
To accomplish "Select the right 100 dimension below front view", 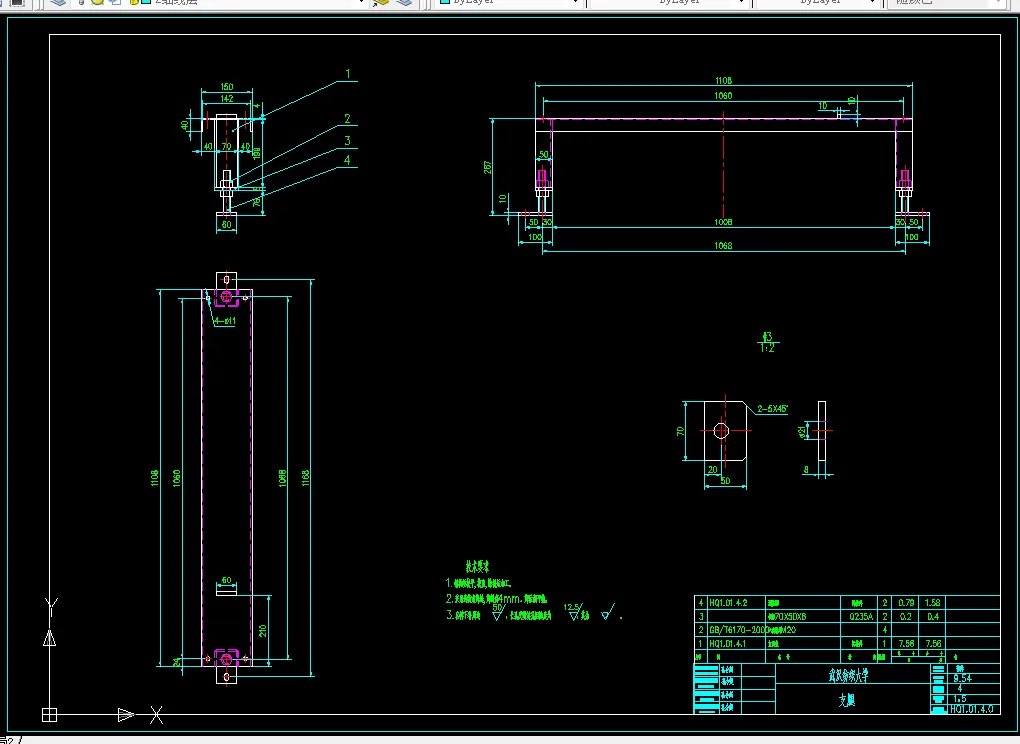I will coord(911,237).
